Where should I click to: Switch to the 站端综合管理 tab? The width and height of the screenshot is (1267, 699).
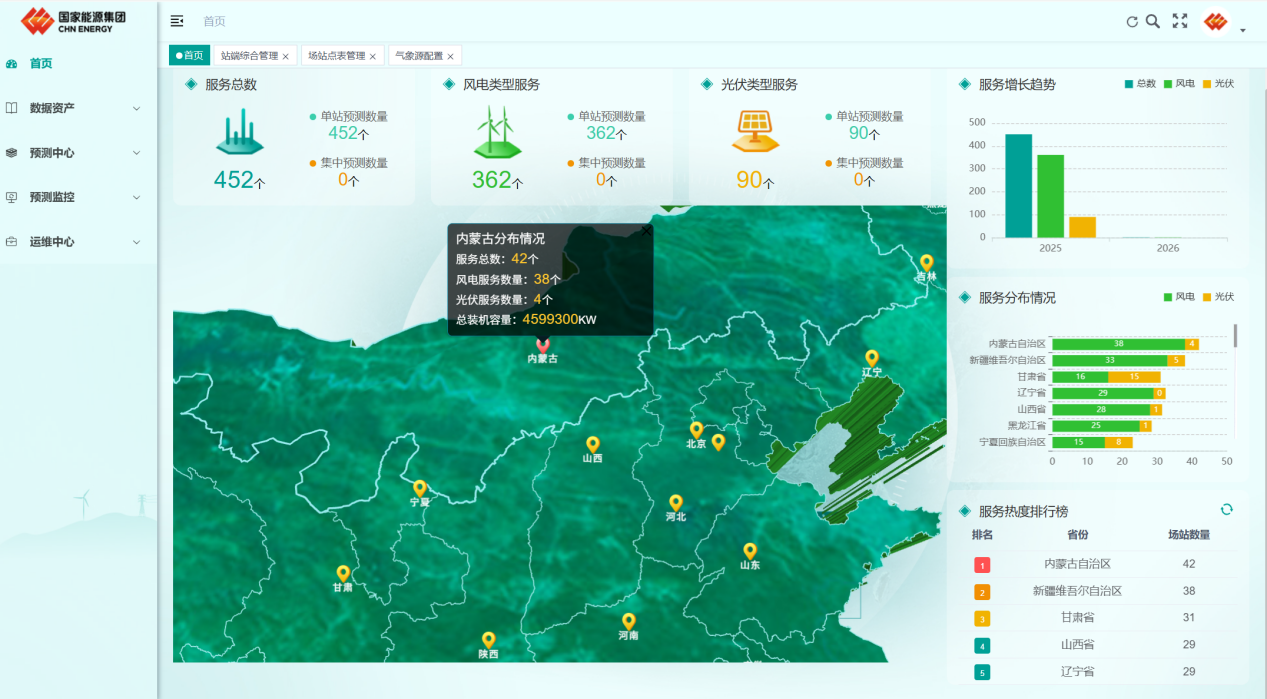pos(249,56)
